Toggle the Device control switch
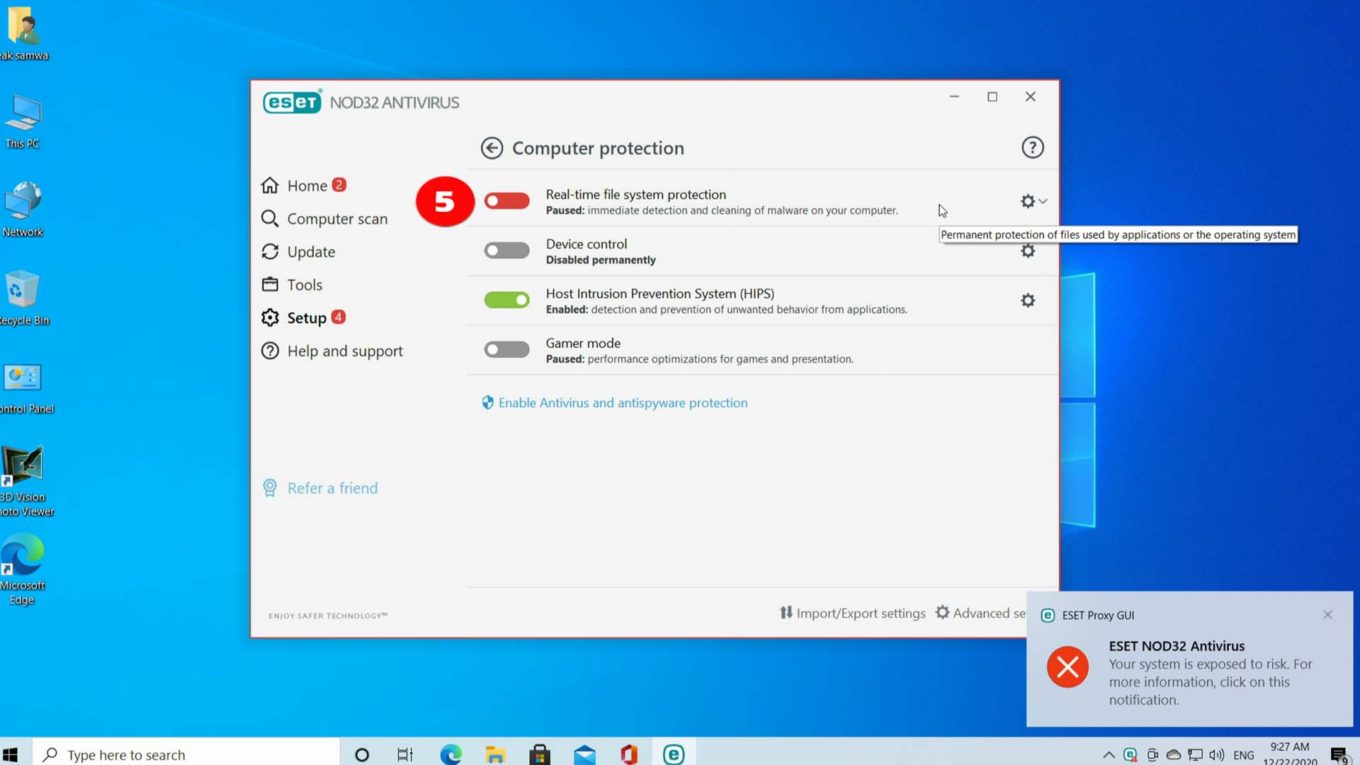The width and height of the screenshot is (1360, 765). pyautogui.click(x=507, y=250)
